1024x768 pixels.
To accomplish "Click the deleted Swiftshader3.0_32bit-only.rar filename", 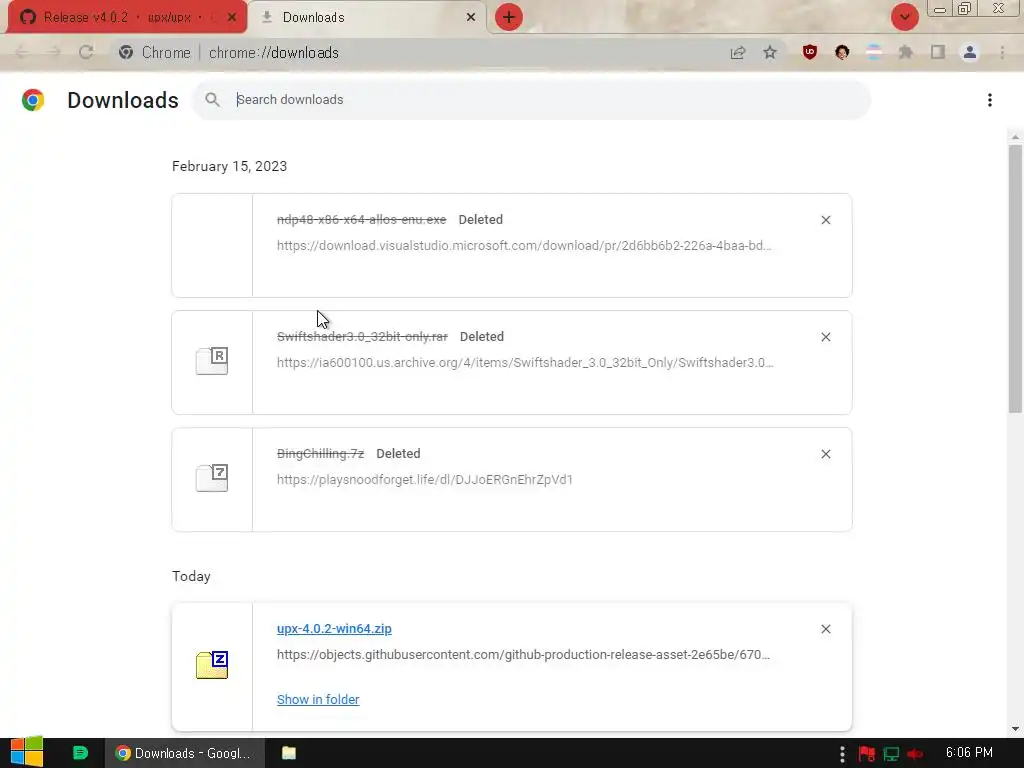I will click(362, 336).
